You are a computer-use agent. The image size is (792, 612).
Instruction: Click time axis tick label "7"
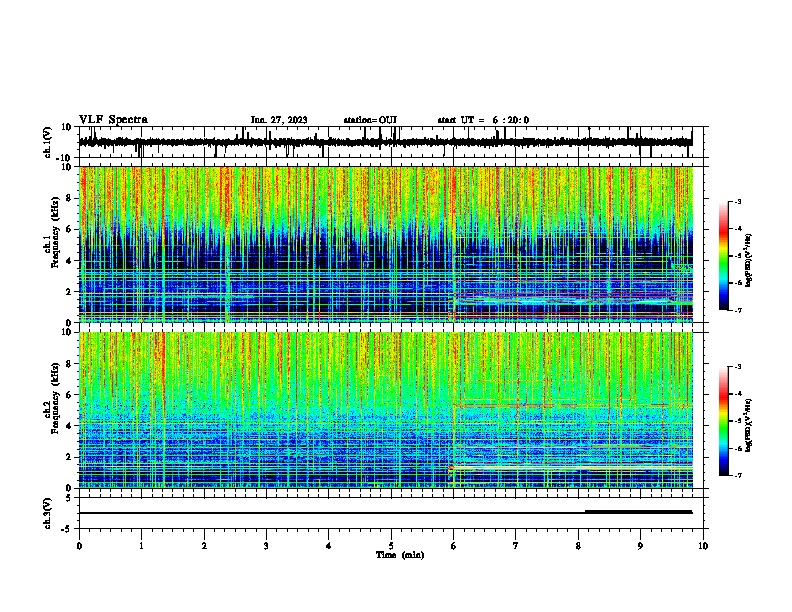pos(516,546)
